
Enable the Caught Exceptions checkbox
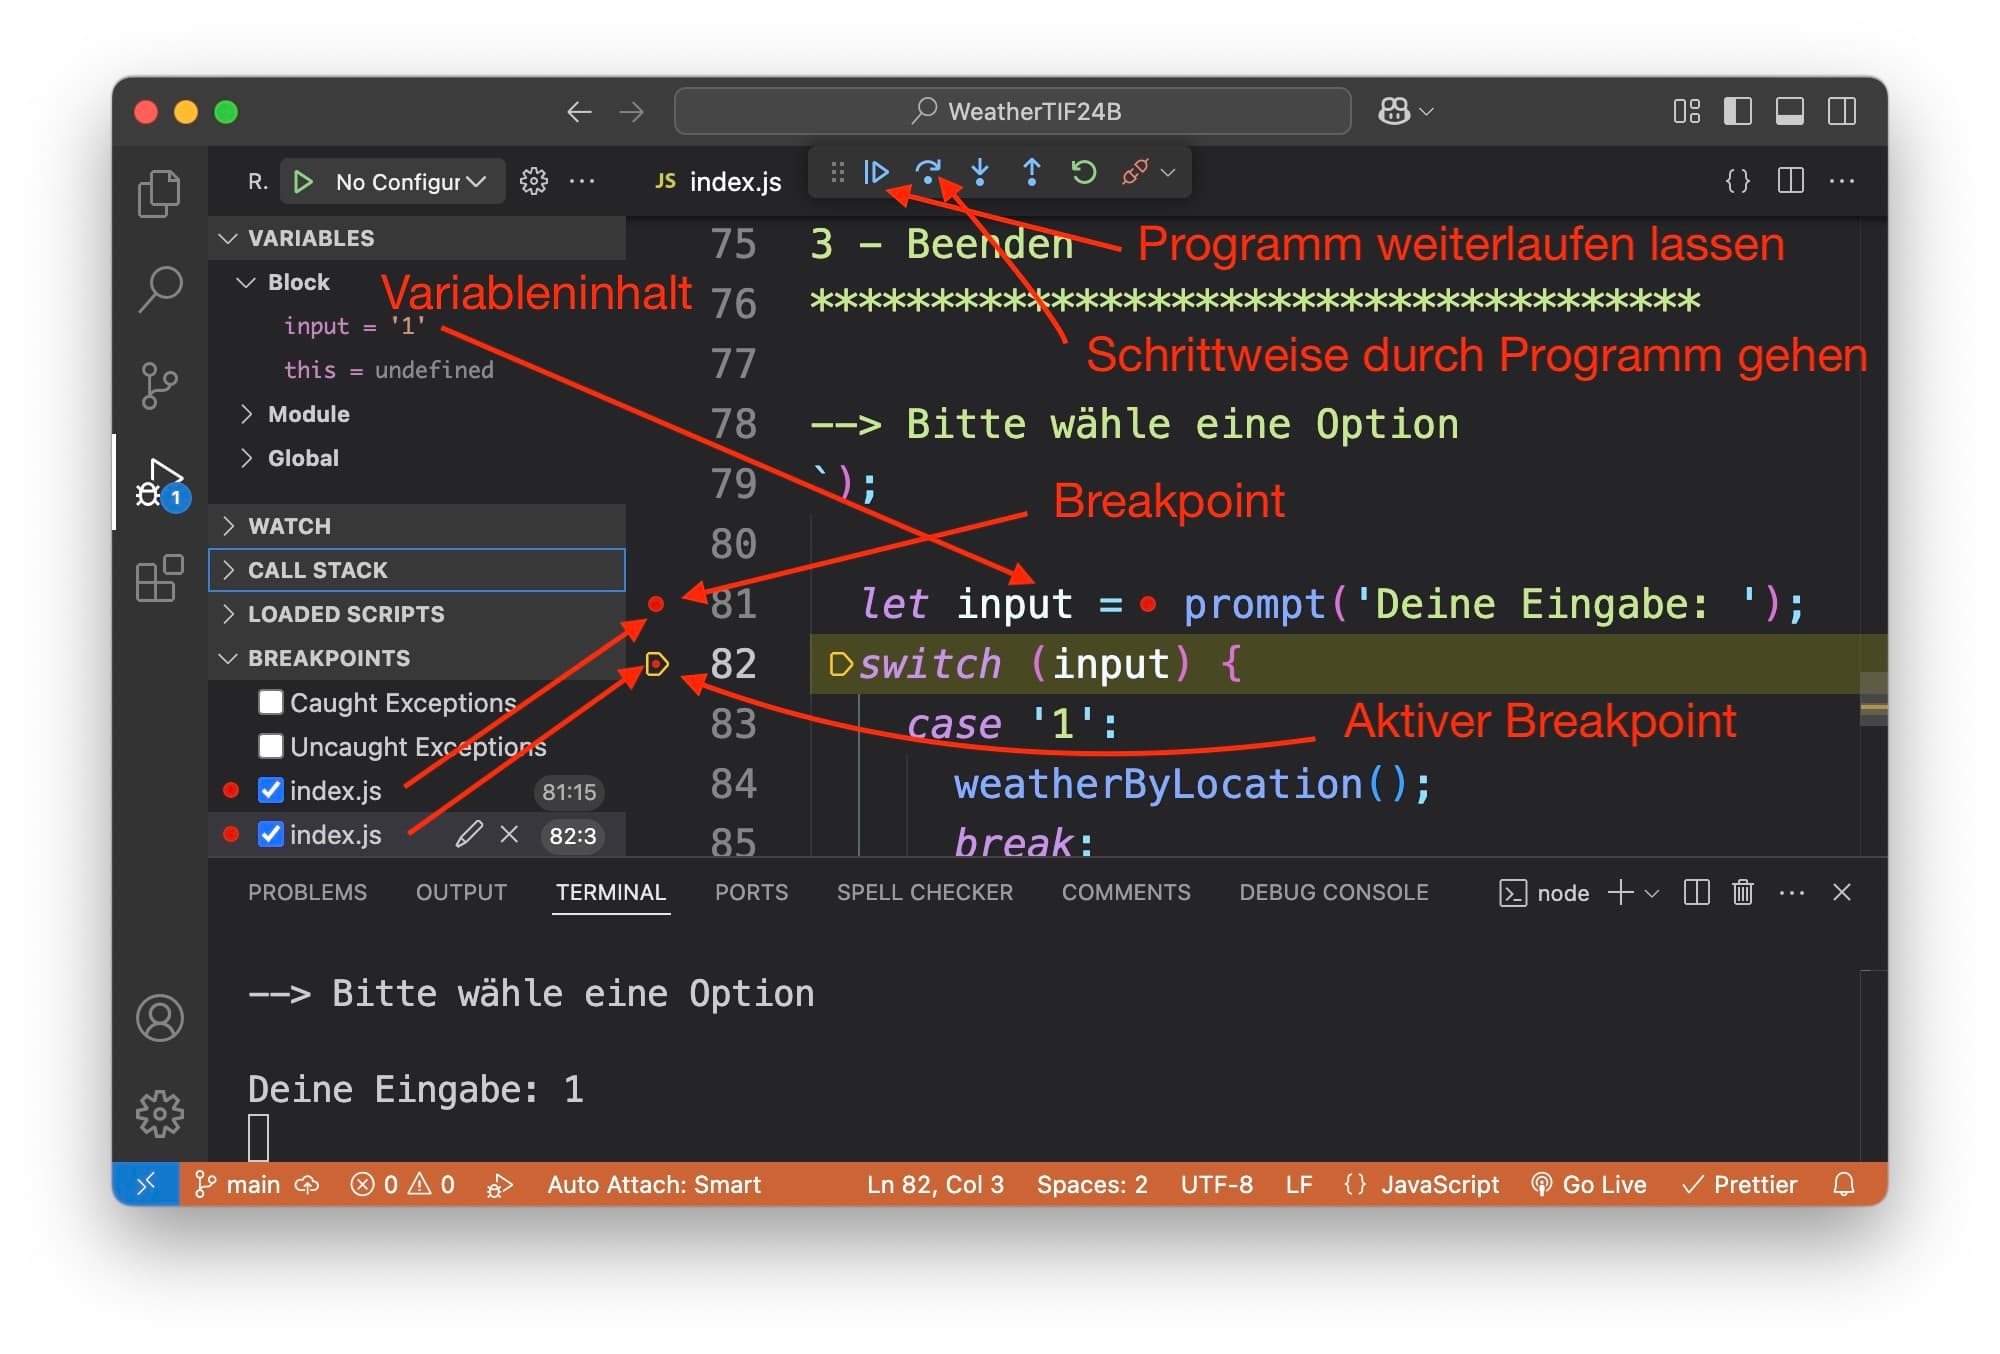click(270, 702)
